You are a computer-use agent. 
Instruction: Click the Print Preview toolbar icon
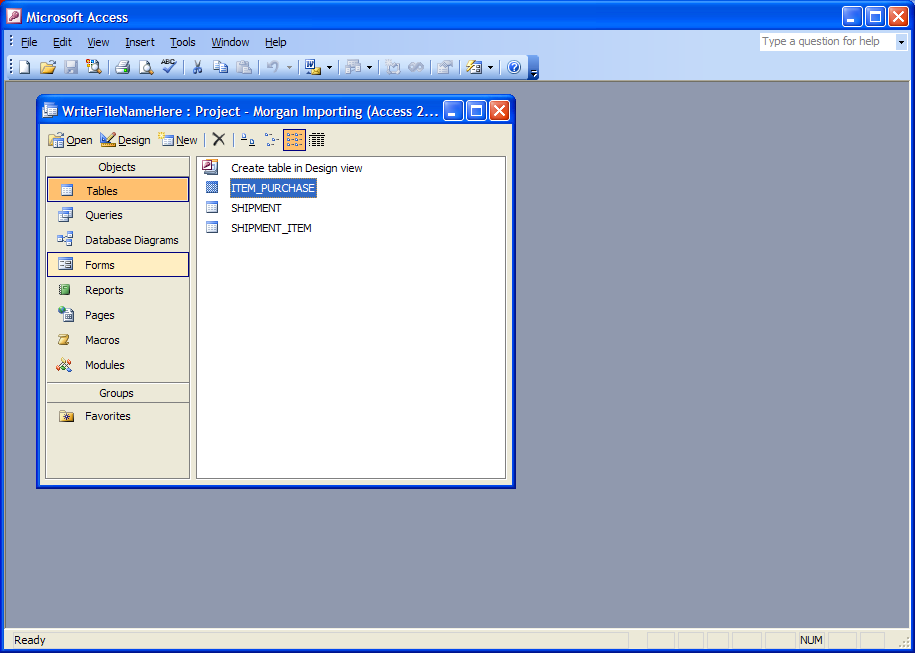coord(145,67)
